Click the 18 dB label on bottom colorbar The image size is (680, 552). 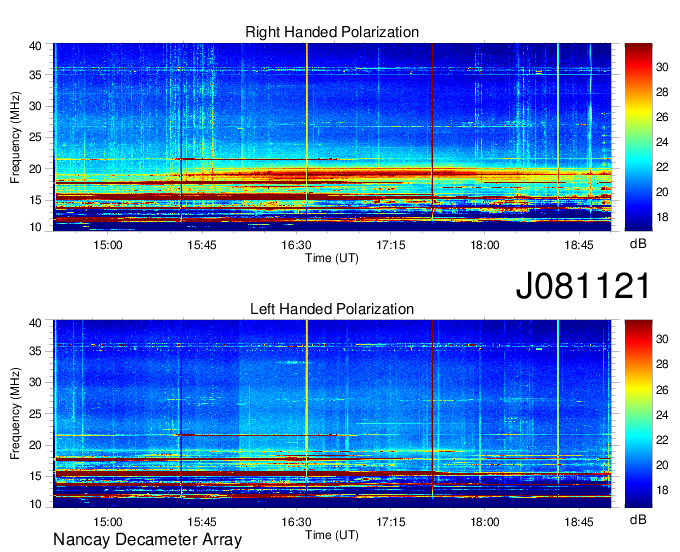tap(662, 490)
